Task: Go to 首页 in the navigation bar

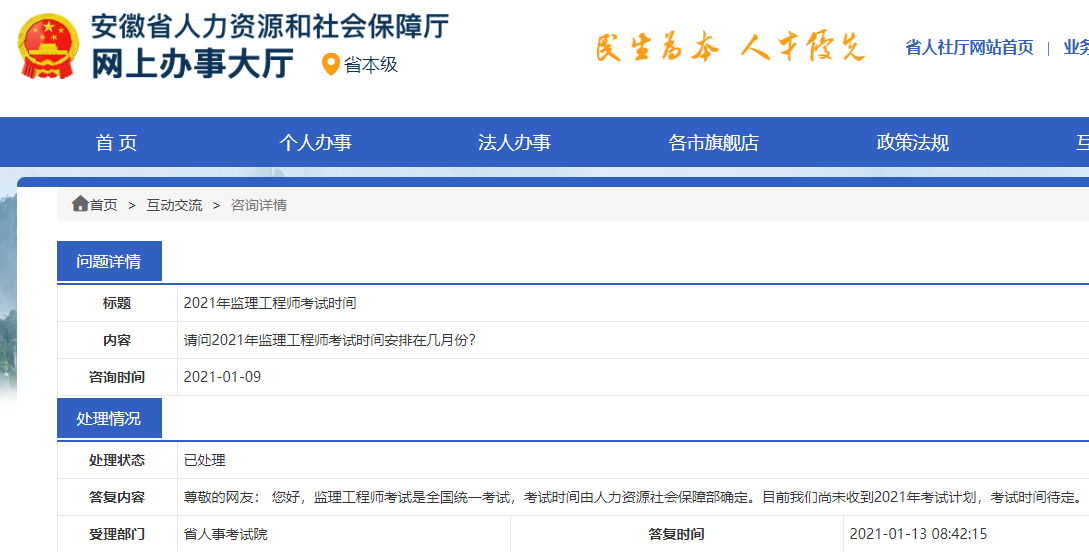Action: pos(116,143)
